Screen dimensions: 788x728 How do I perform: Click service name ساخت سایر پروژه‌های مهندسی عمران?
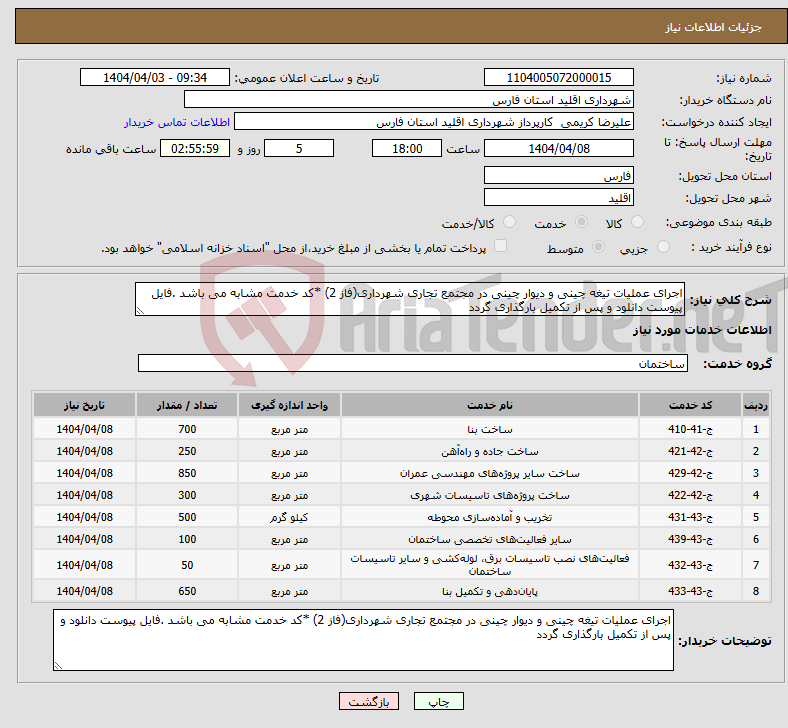point(489,473)
